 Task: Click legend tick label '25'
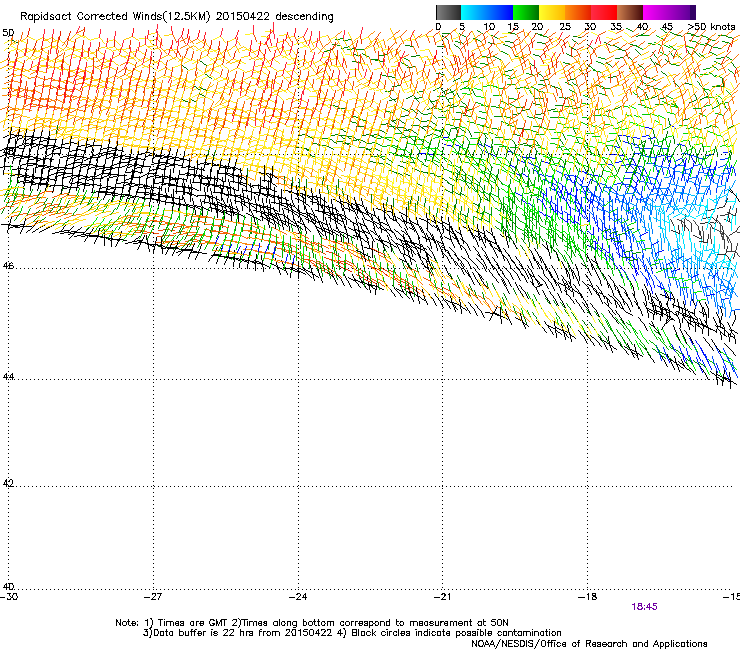[565, 27]
